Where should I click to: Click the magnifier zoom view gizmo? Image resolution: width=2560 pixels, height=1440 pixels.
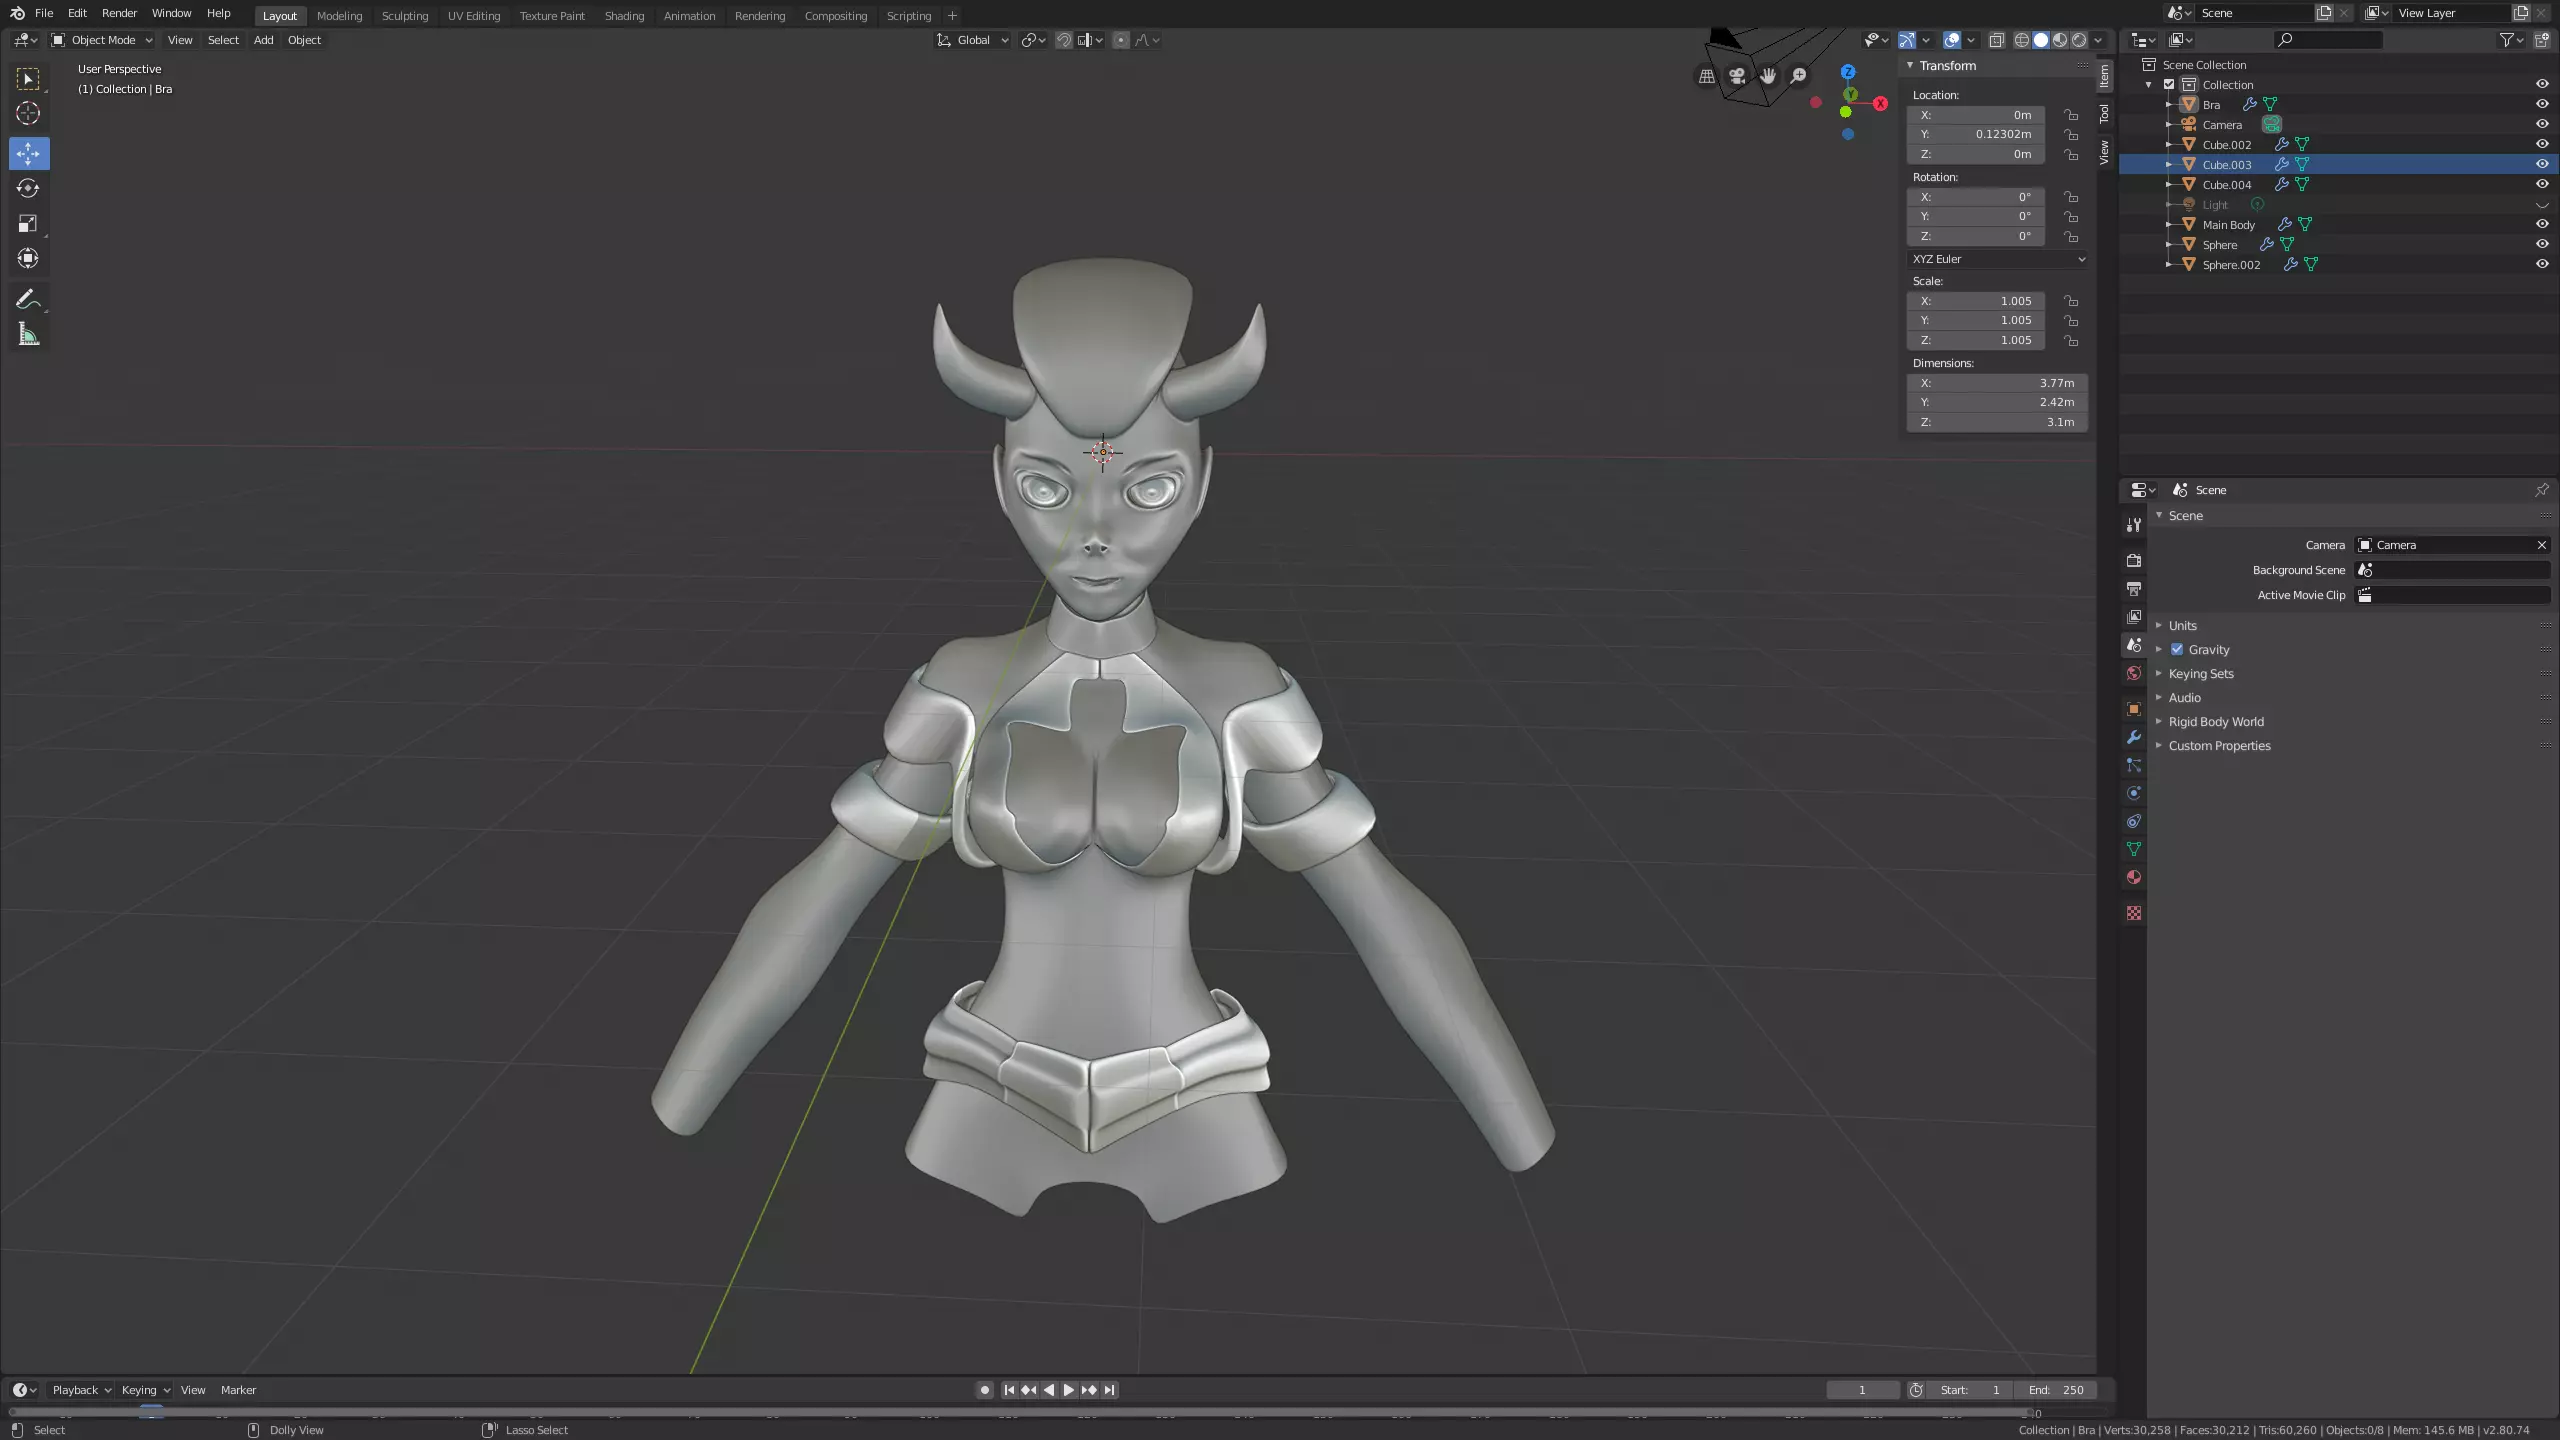click(1798, 76)
